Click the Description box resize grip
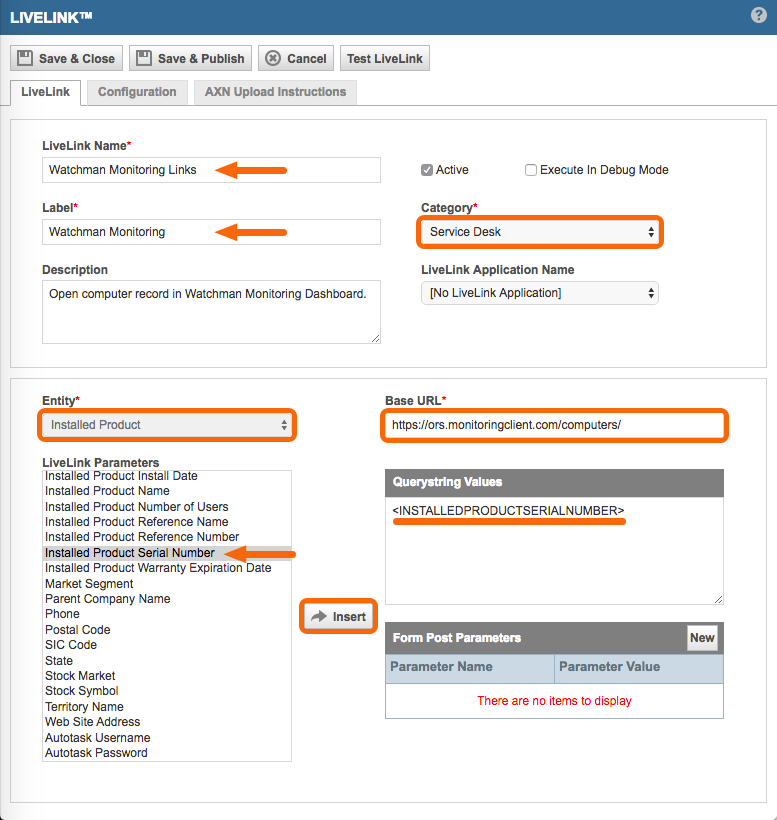 375,338
